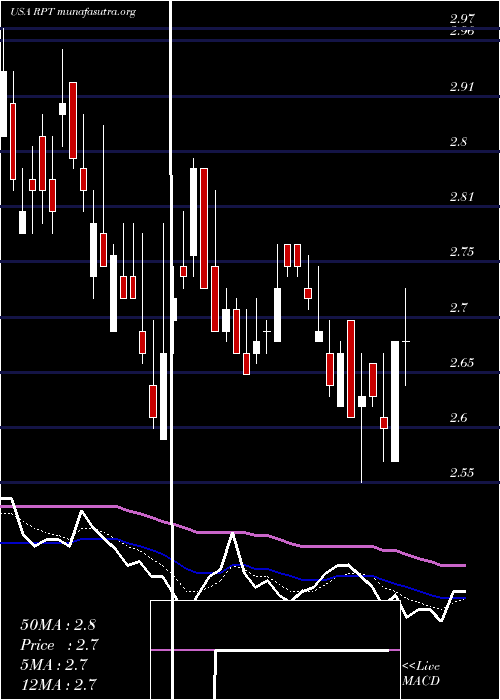The width and height of the screenshot is (500, 700).
Task: Click the <<Live MACD label
Action: pyautogui.click(x=421, y=674)
